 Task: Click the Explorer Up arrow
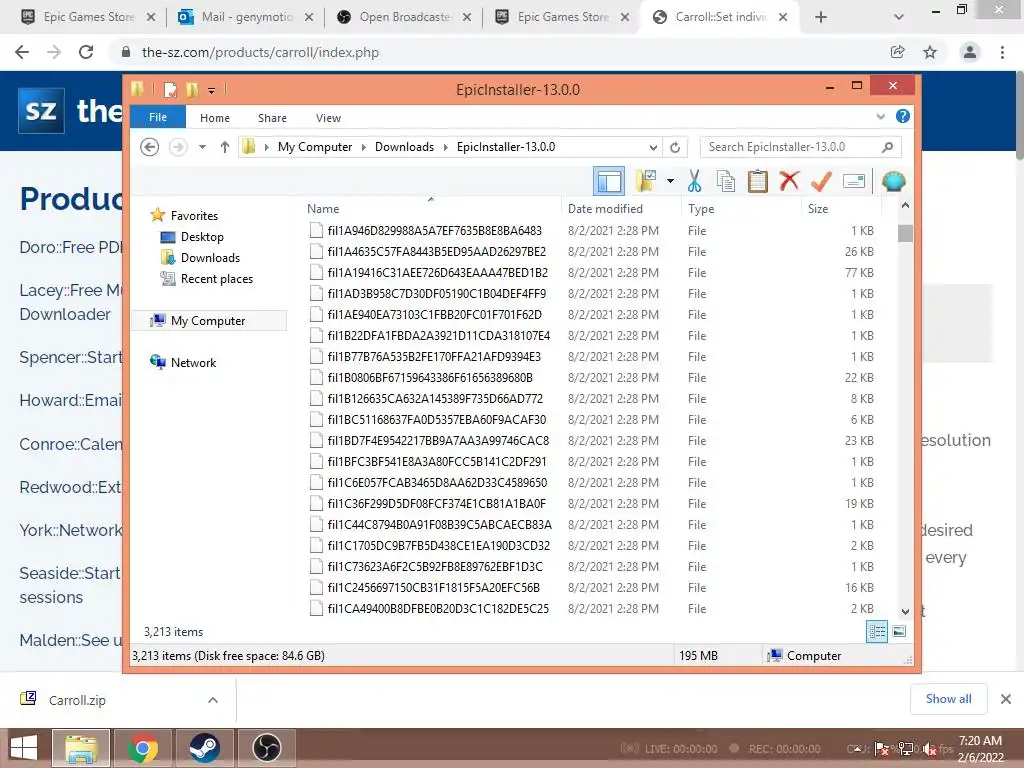click(225, 147)
